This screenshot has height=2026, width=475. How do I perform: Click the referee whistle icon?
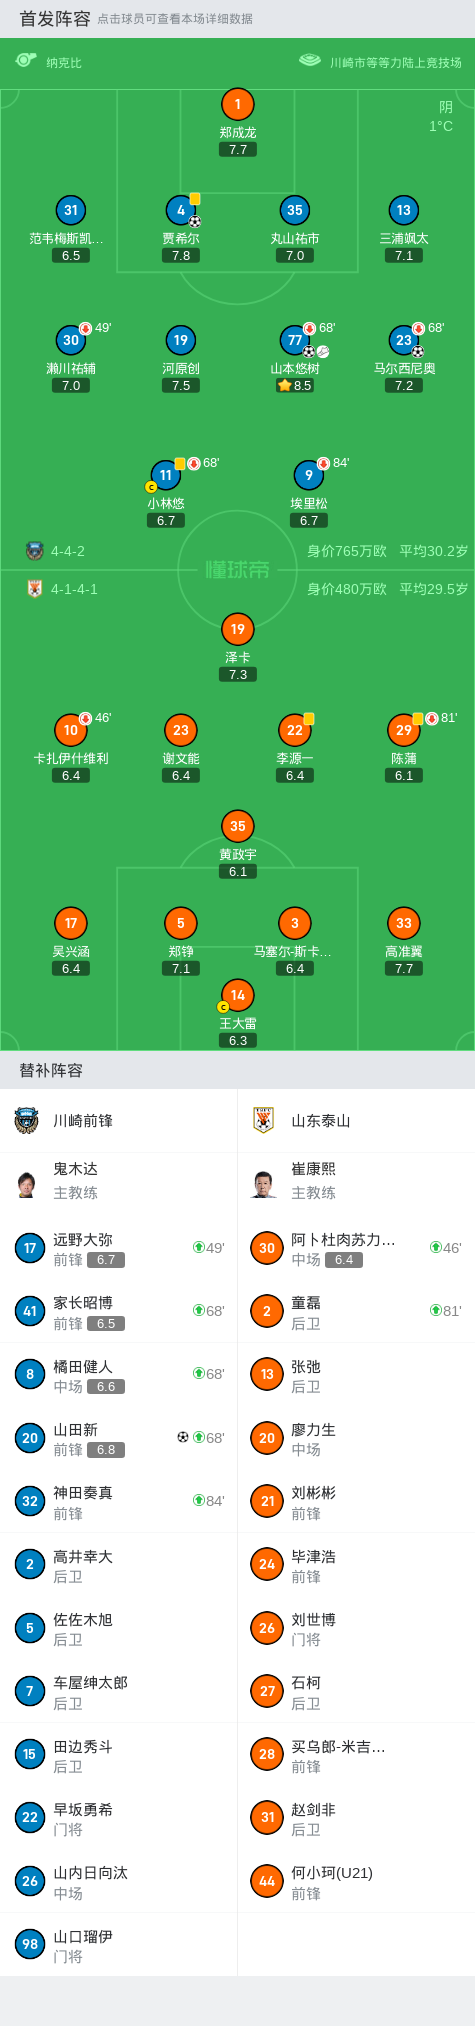point(27,61)
